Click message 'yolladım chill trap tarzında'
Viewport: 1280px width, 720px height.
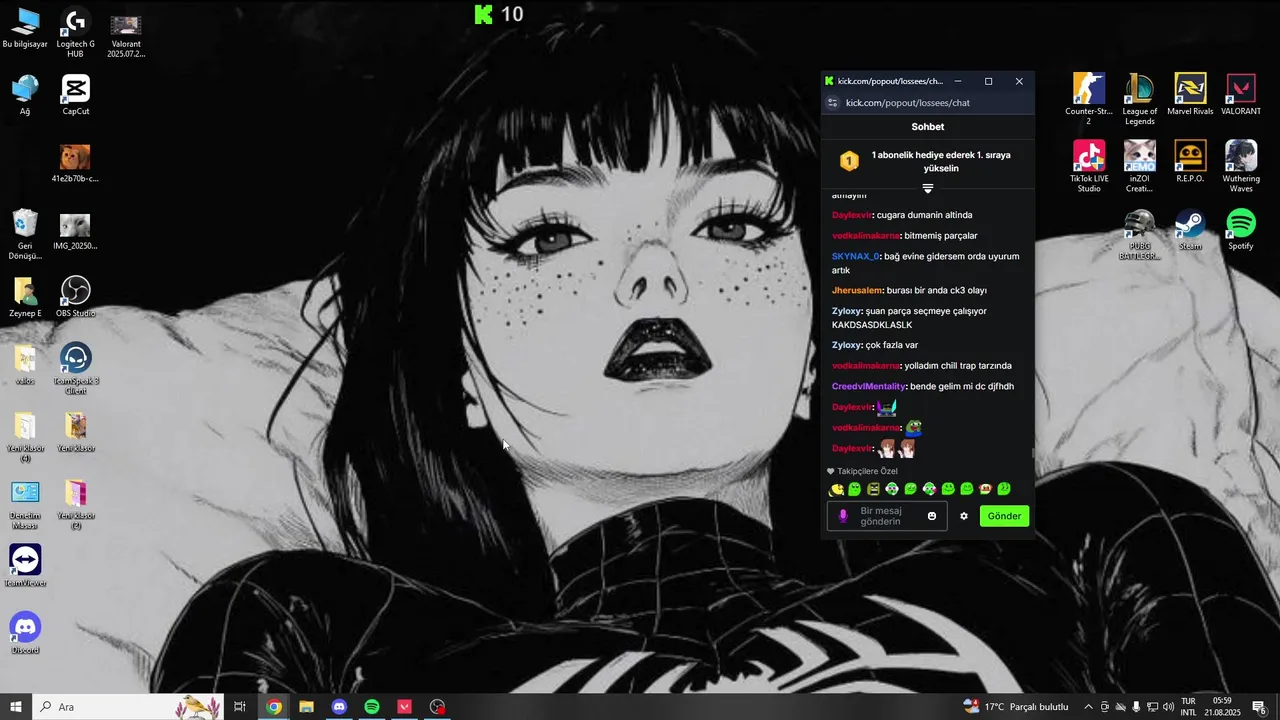pos(957,366)
